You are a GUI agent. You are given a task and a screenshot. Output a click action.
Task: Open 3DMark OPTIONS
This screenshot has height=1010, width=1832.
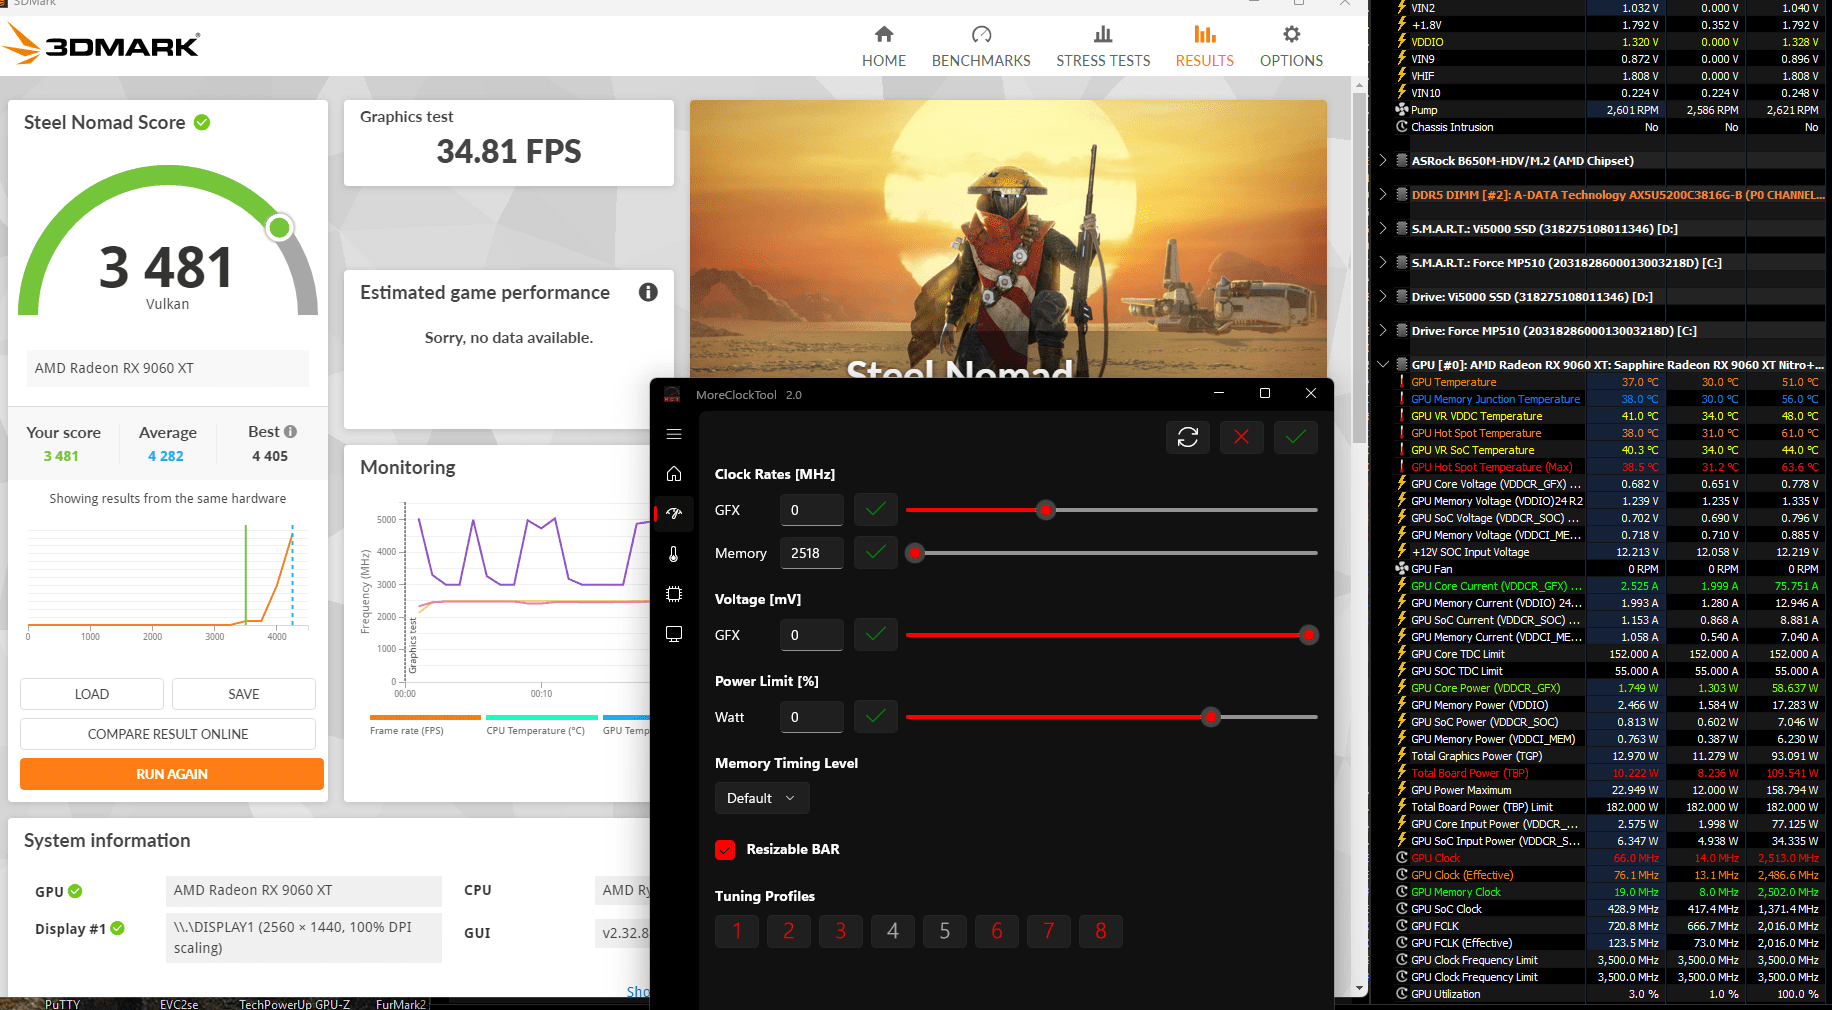[1291, 47]
